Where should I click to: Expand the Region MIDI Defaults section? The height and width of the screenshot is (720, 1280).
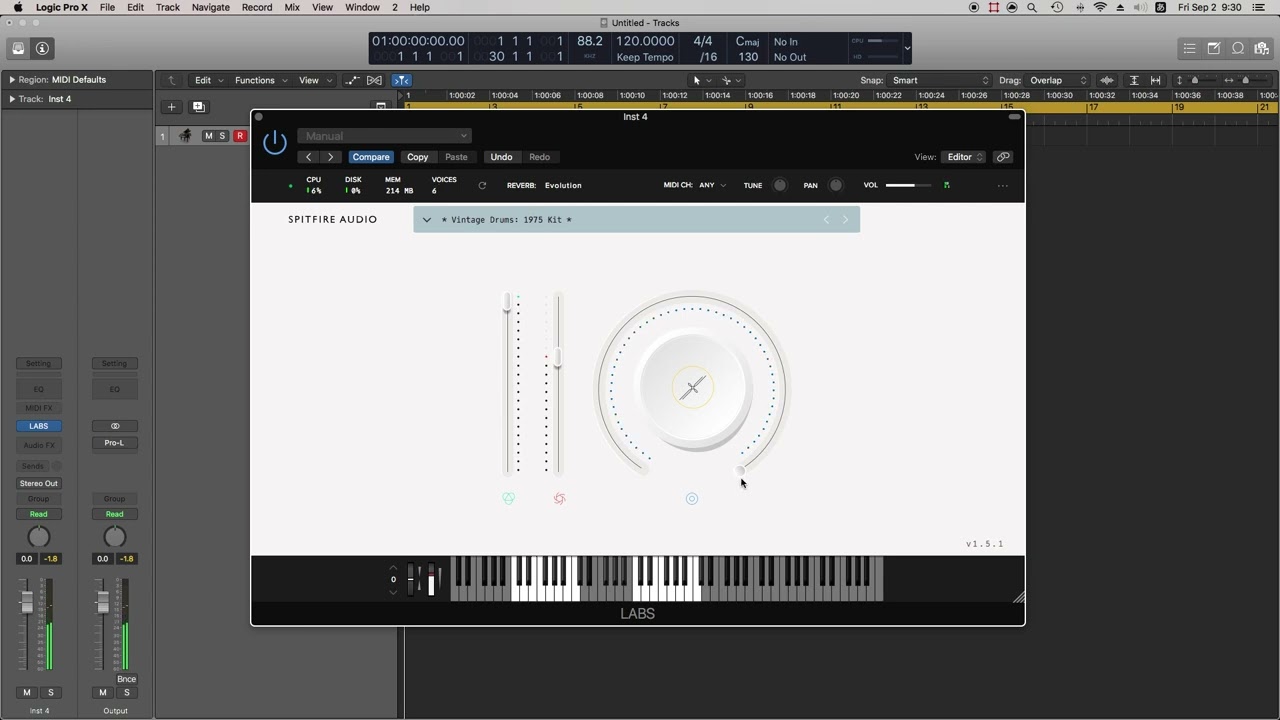coord(12,80)
